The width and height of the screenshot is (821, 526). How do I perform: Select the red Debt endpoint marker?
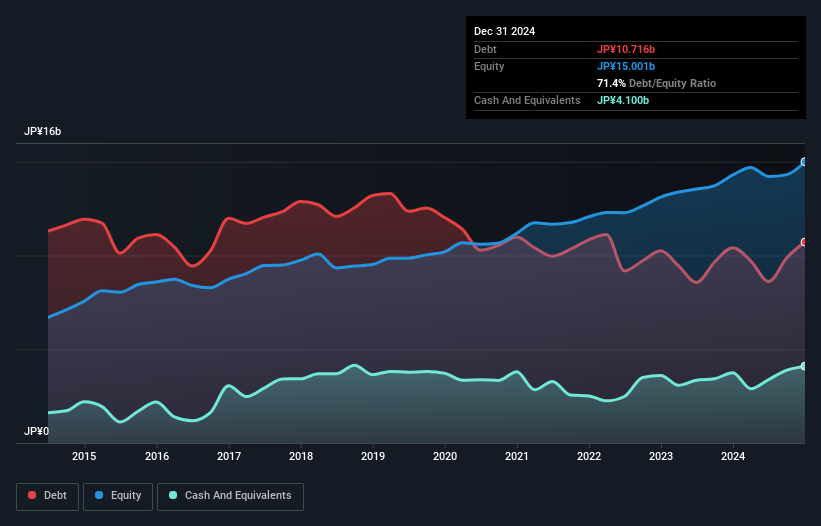point(804,242)
